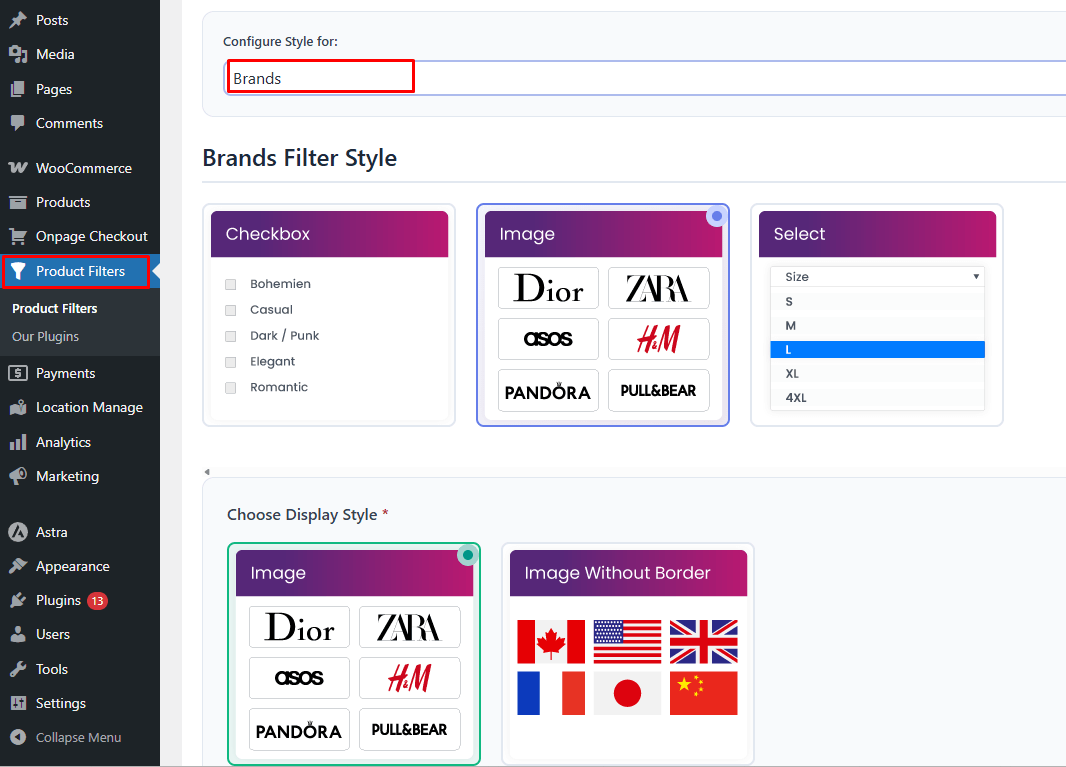Click the Collapse Menu arrow icon

[x=18, y=737]
